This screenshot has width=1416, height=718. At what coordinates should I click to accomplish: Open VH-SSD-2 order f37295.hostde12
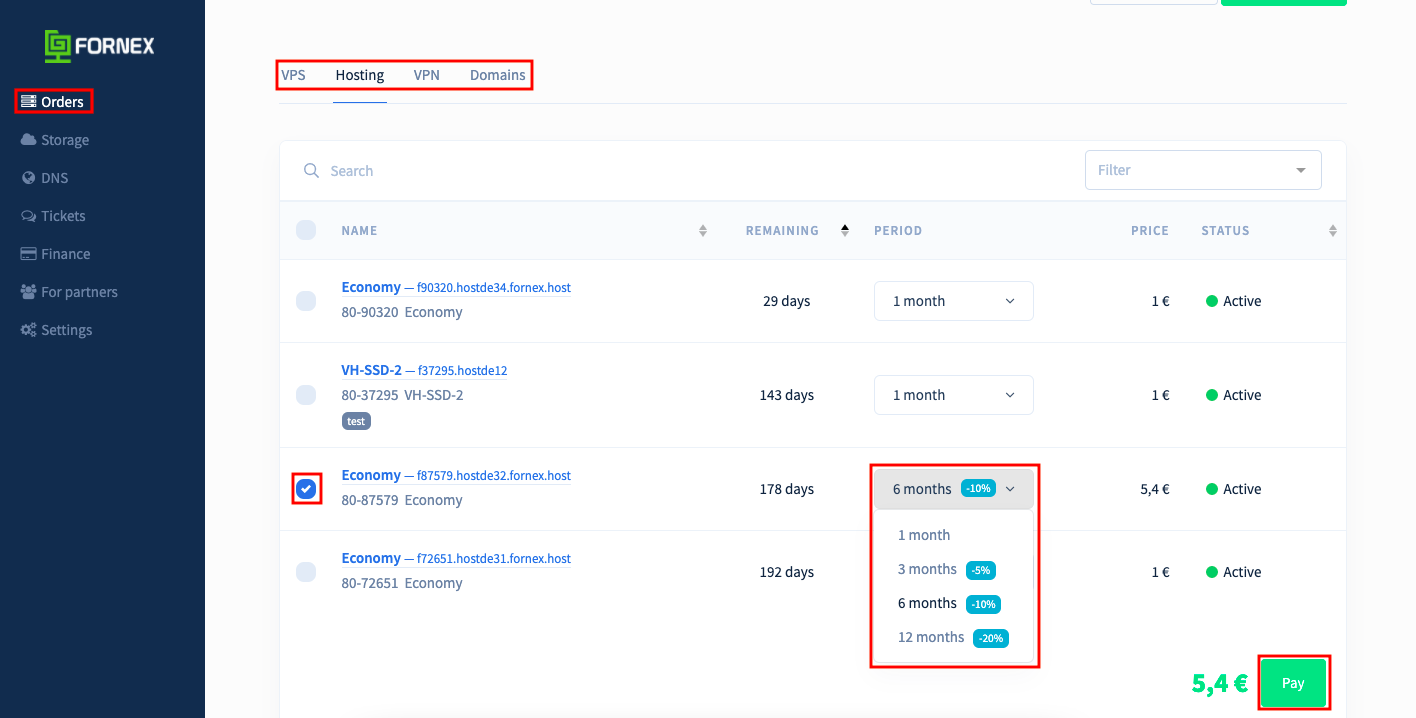(x=424, y=371)
